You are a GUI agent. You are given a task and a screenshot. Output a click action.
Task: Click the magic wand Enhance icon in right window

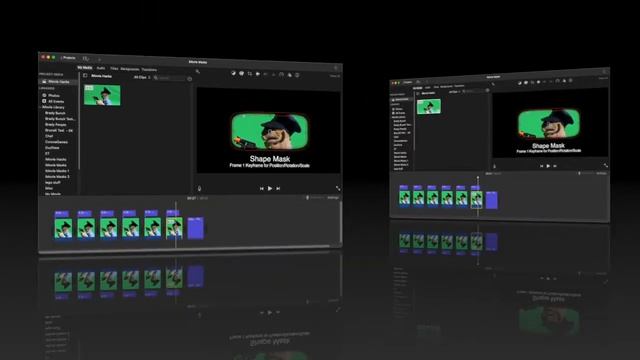[493, 84]
